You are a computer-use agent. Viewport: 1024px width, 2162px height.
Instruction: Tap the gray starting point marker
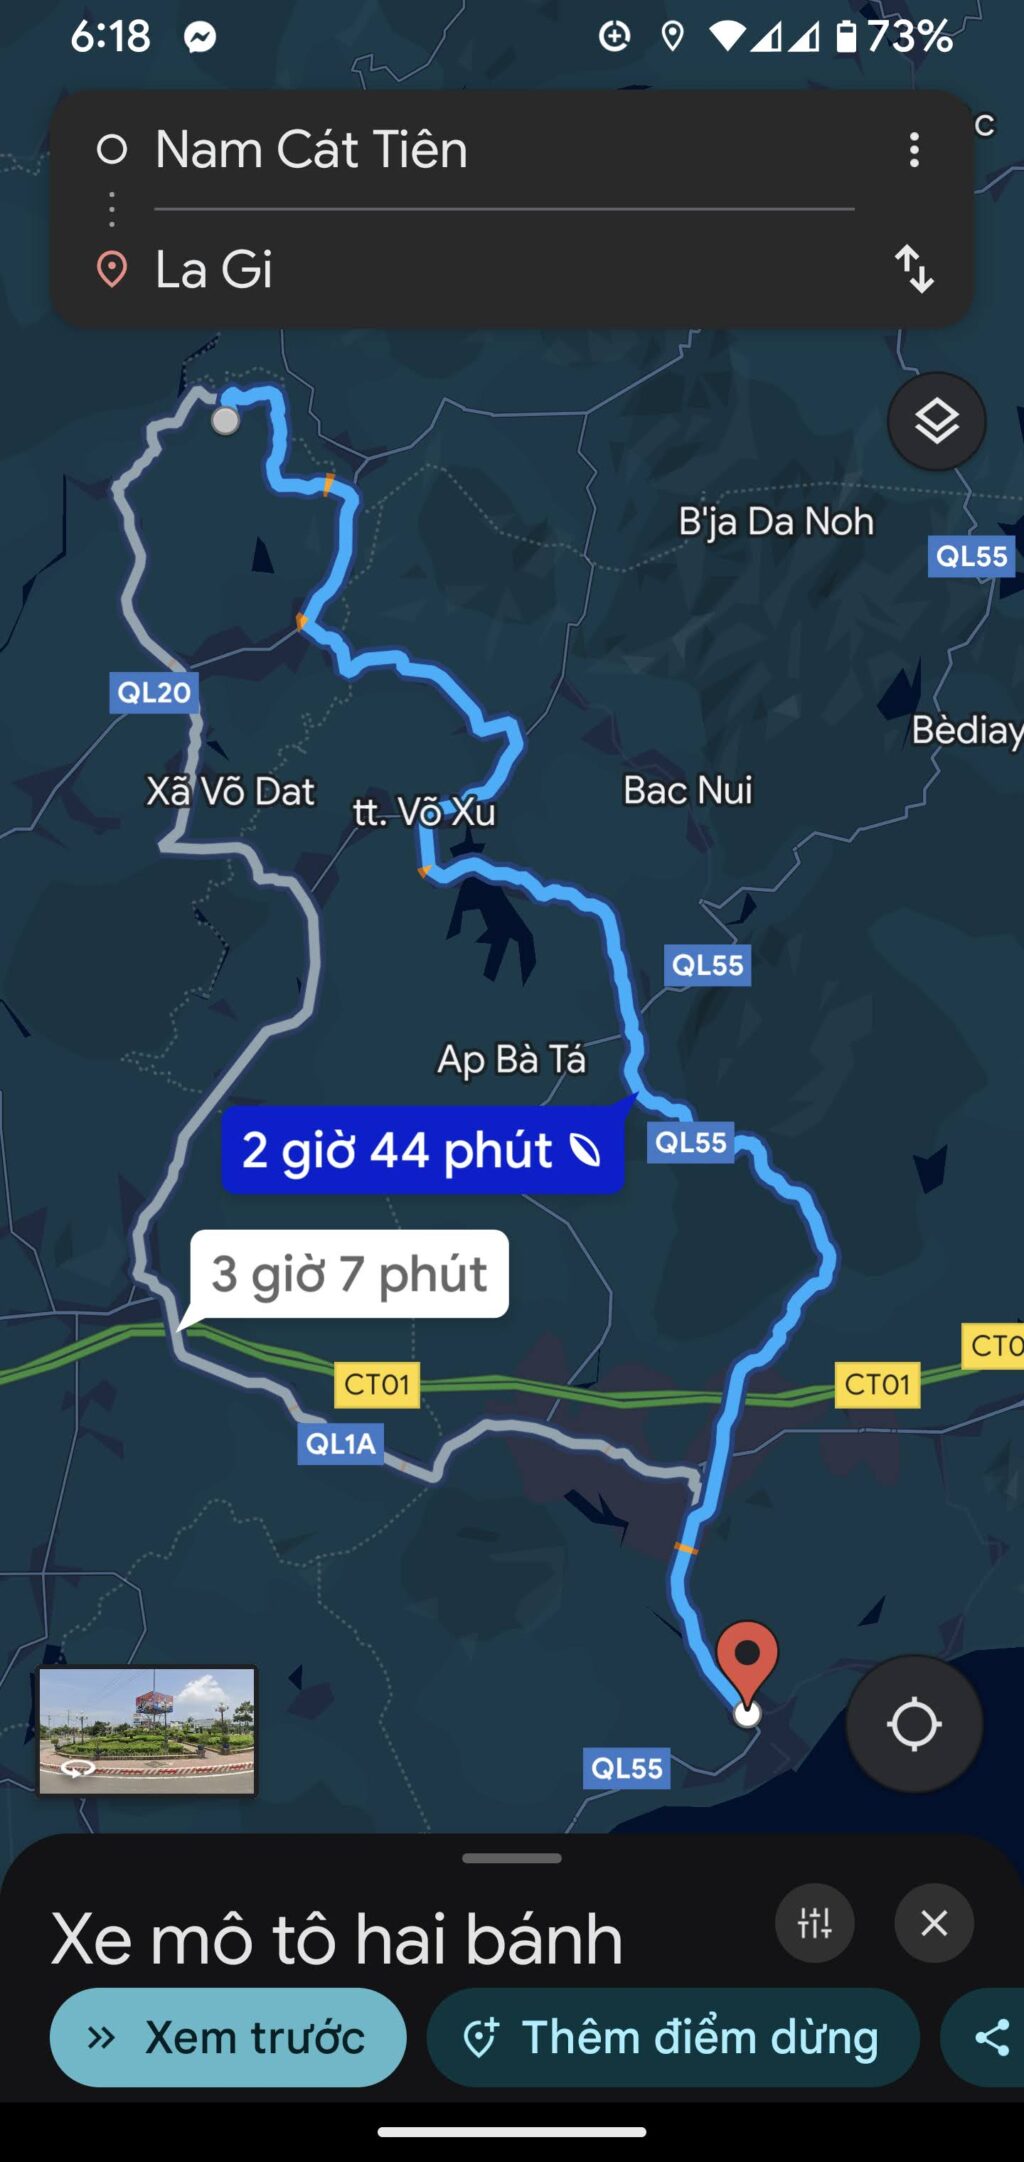tap(225, 420)
